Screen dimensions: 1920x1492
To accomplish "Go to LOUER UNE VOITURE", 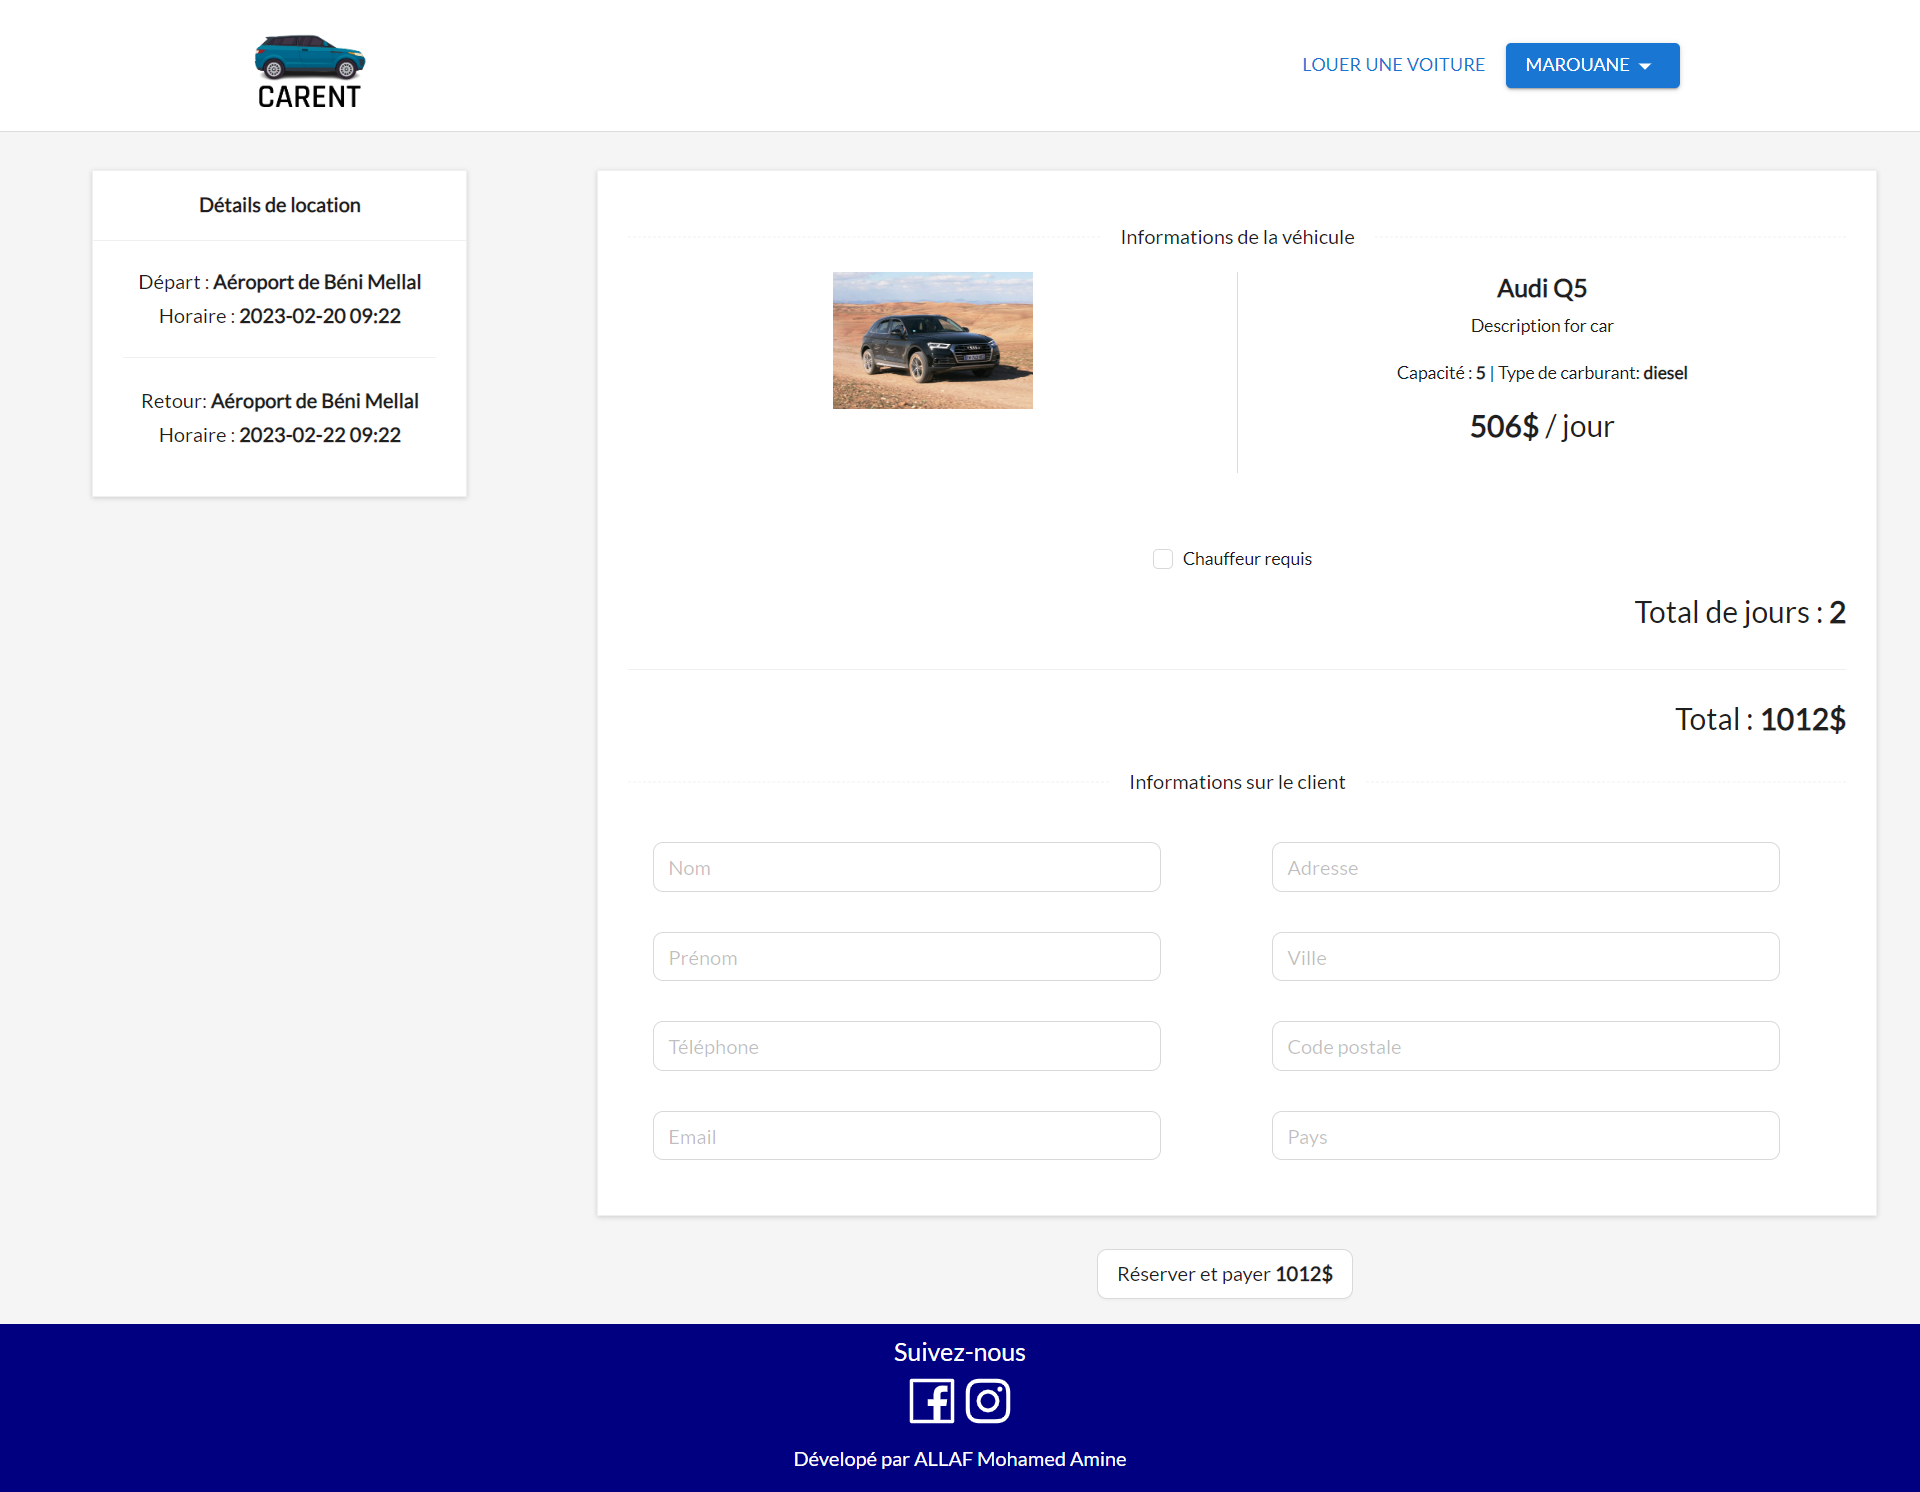I will (1393, 65).
